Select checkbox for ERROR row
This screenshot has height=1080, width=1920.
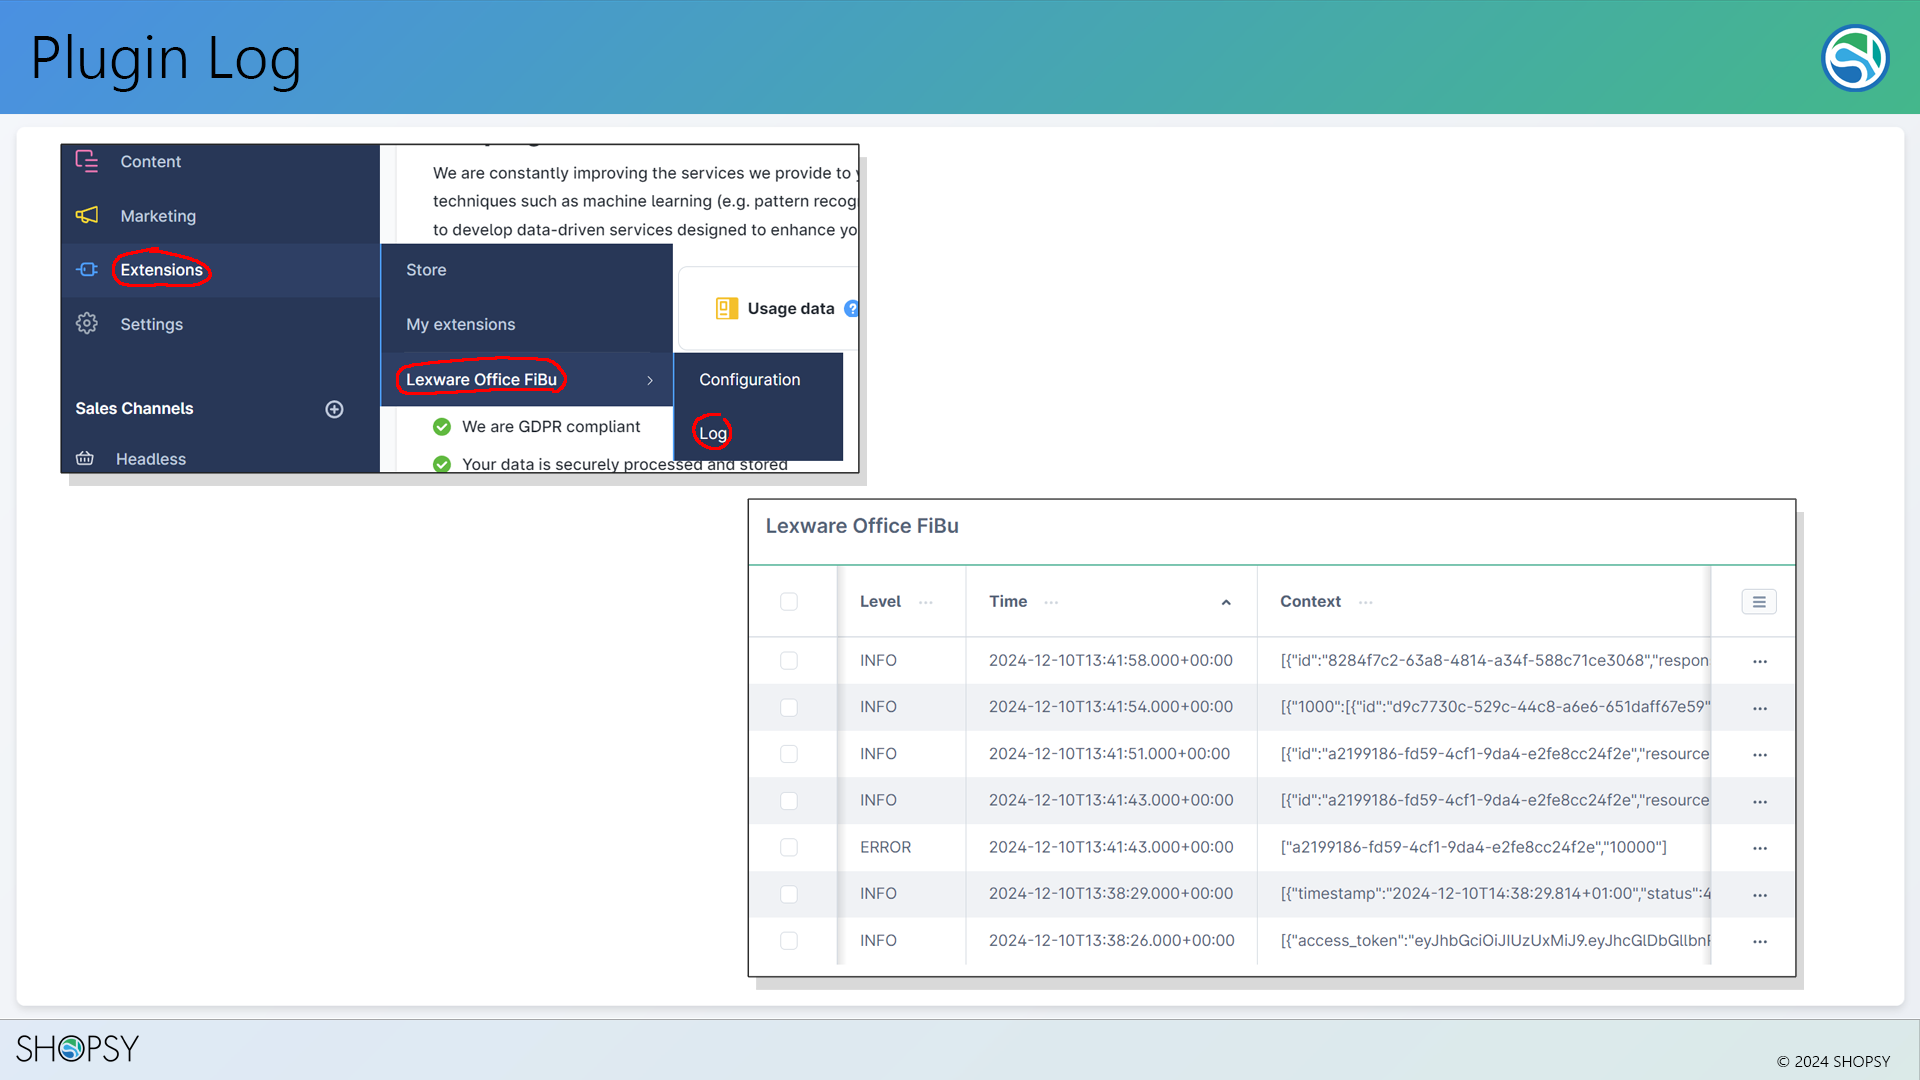pos(789,847)
